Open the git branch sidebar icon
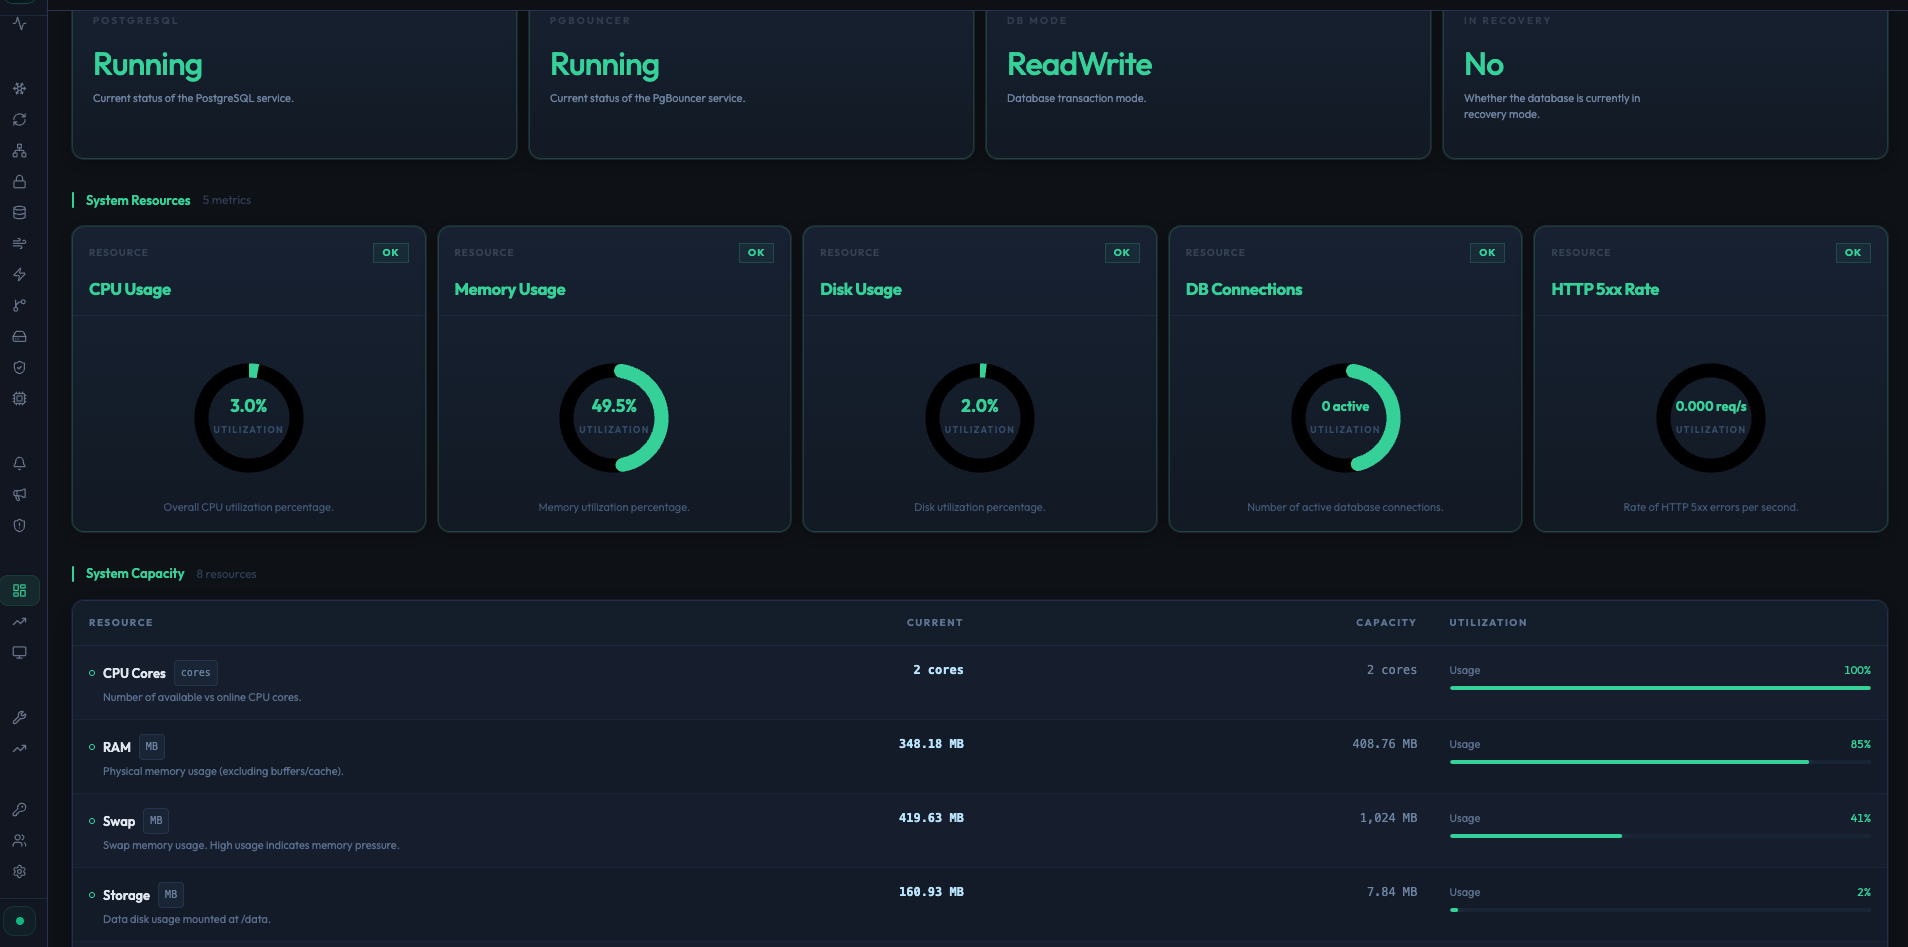Screen dimensions: 1908x947 [x=19, y=305]
